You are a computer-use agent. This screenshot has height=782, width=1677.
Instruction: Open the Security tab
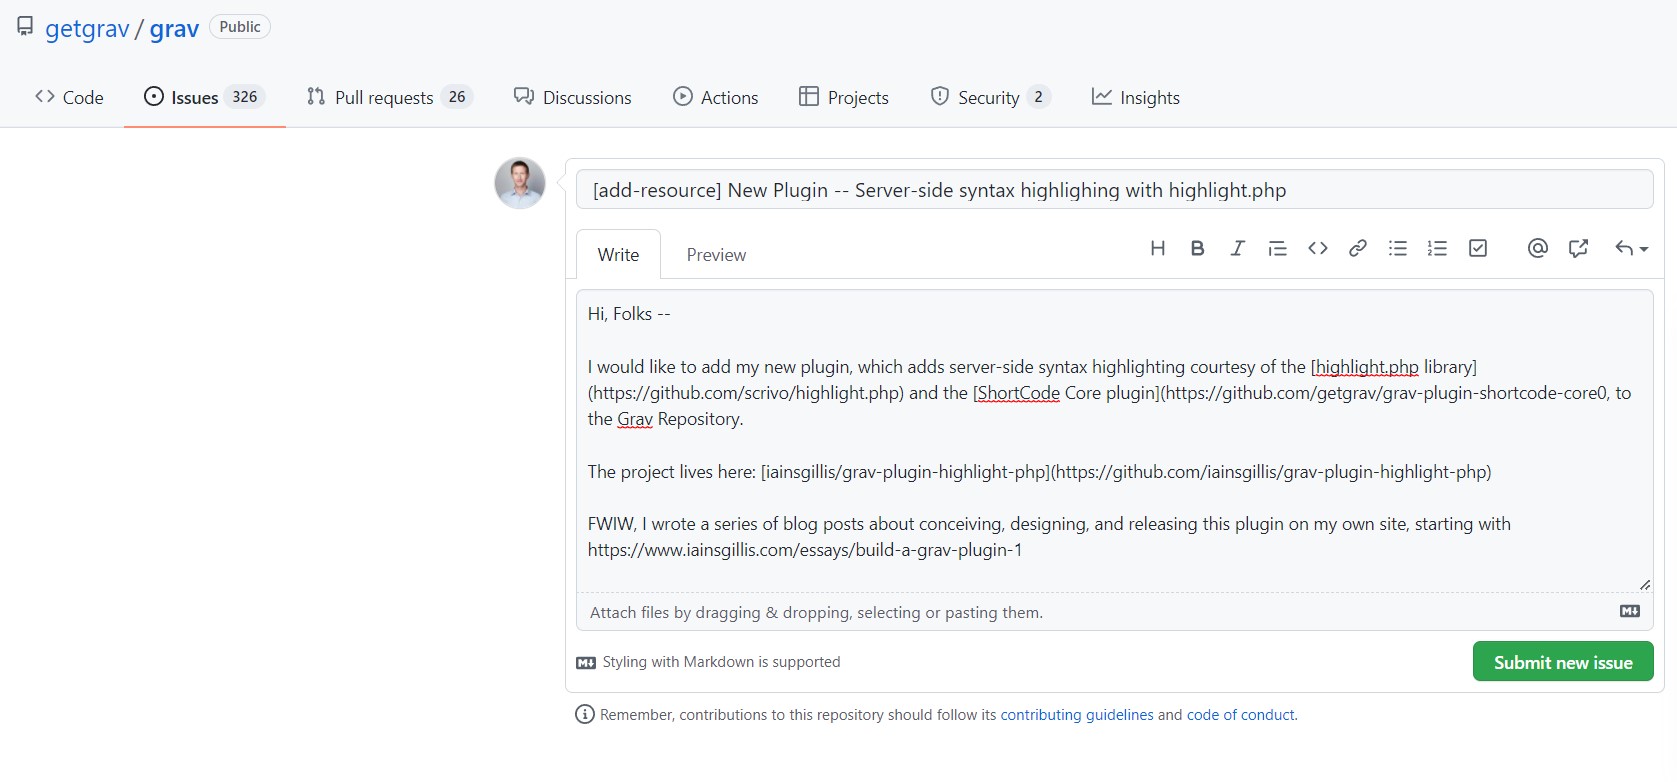click(x=990, y=97)
